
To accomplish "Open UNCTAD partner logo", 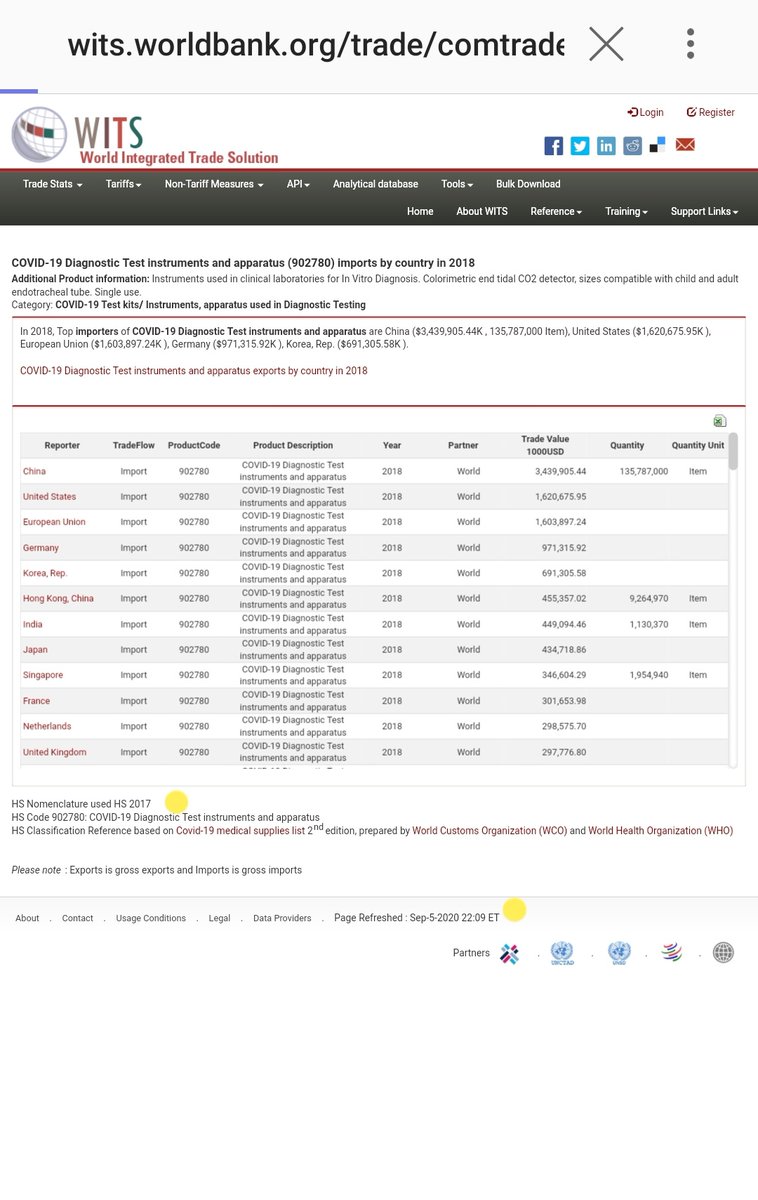I will point(562,953).
